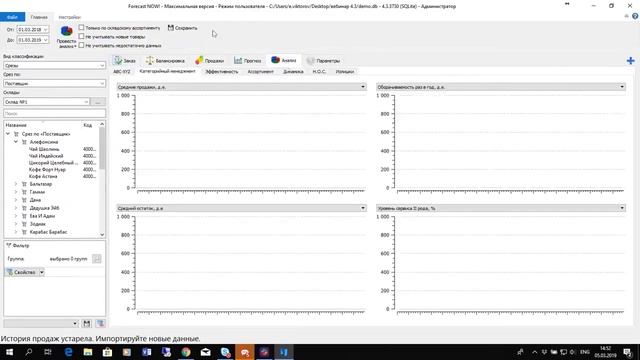Image resolution: width=640 pixels, height=360 pixels.
Task: Expand the Бальтазар supplier node
Action: point(16,184)
